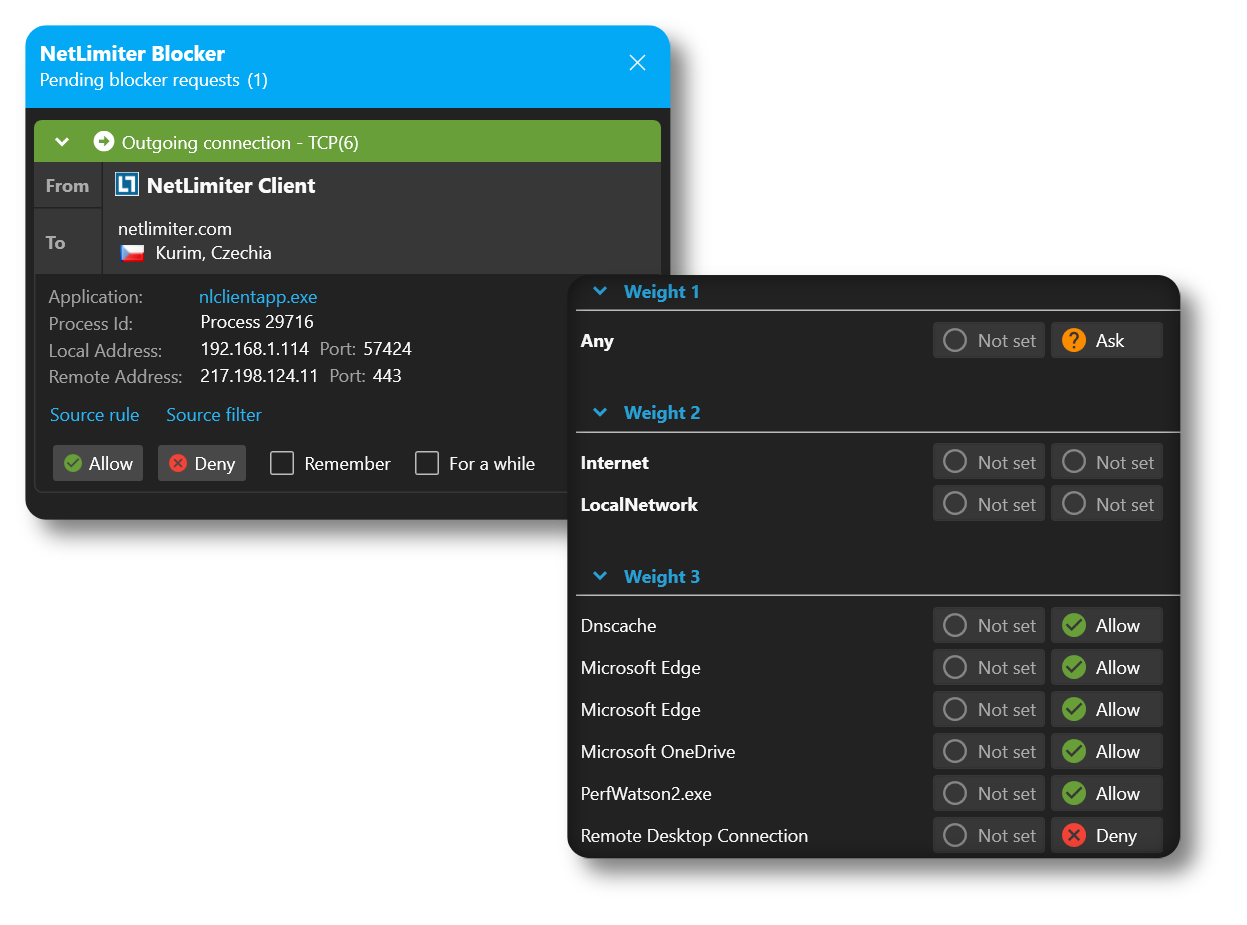
Task: Collapse the Weight 1 section
Action: 600,292
